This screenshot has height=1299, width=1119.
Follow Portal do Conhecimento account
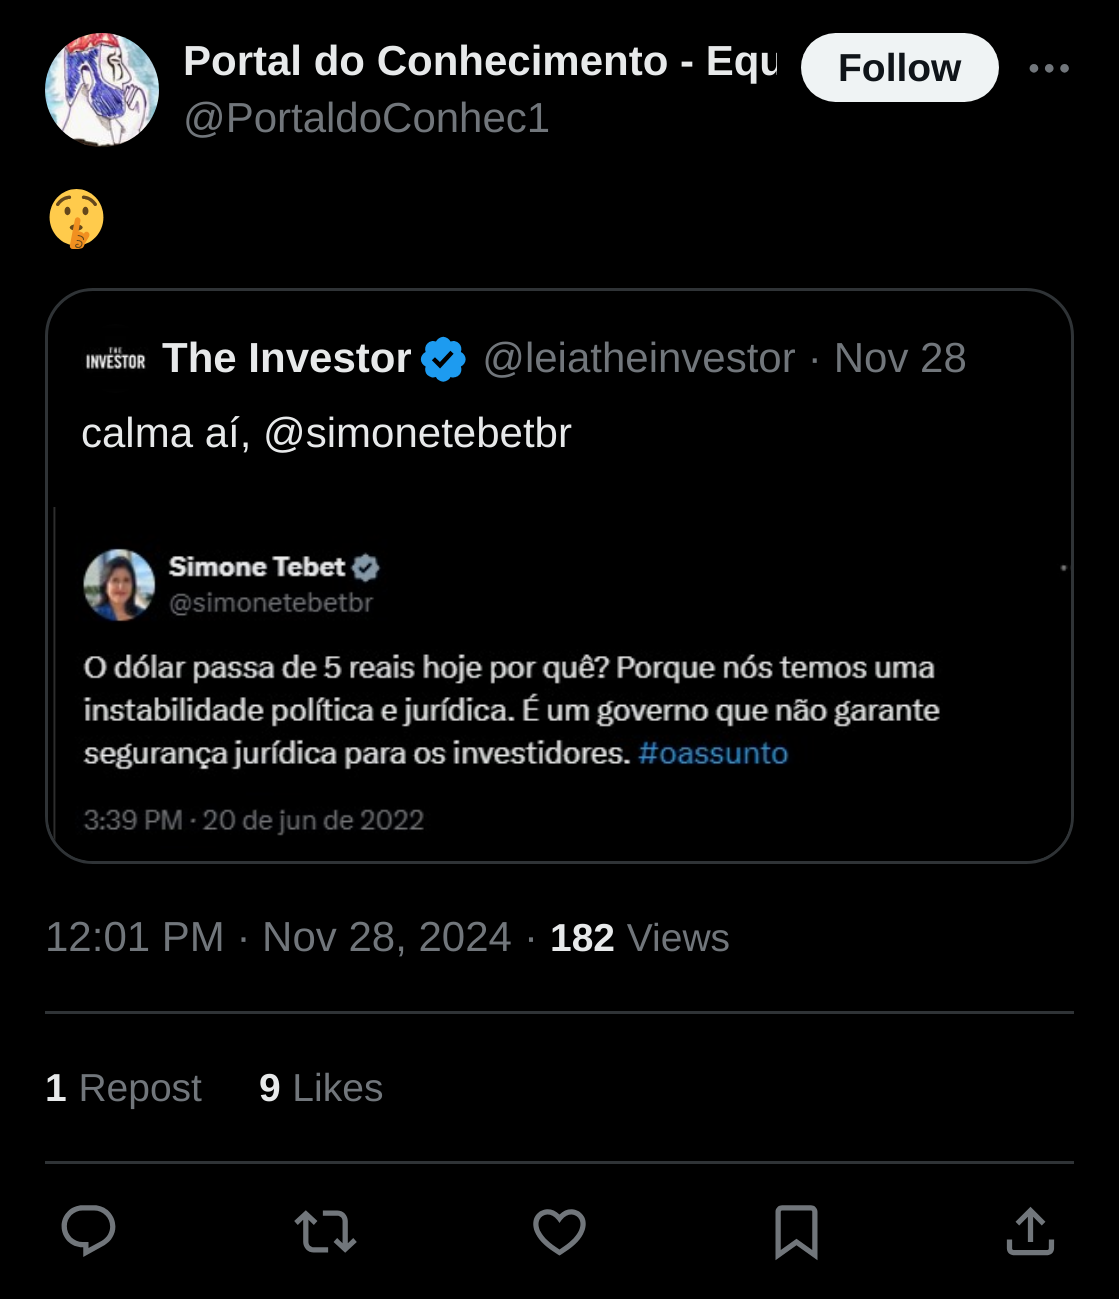899,68
